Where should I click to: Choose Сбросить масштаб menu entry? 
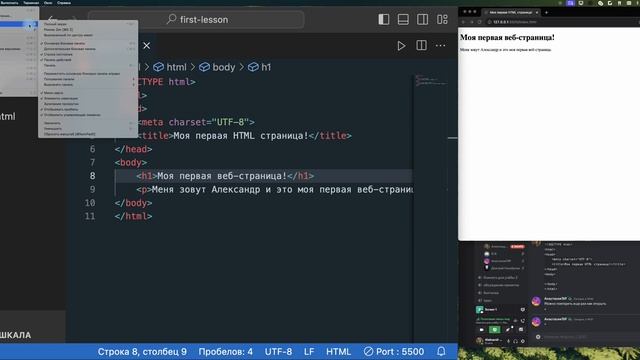pyautogui.click(x=88, y=134)
